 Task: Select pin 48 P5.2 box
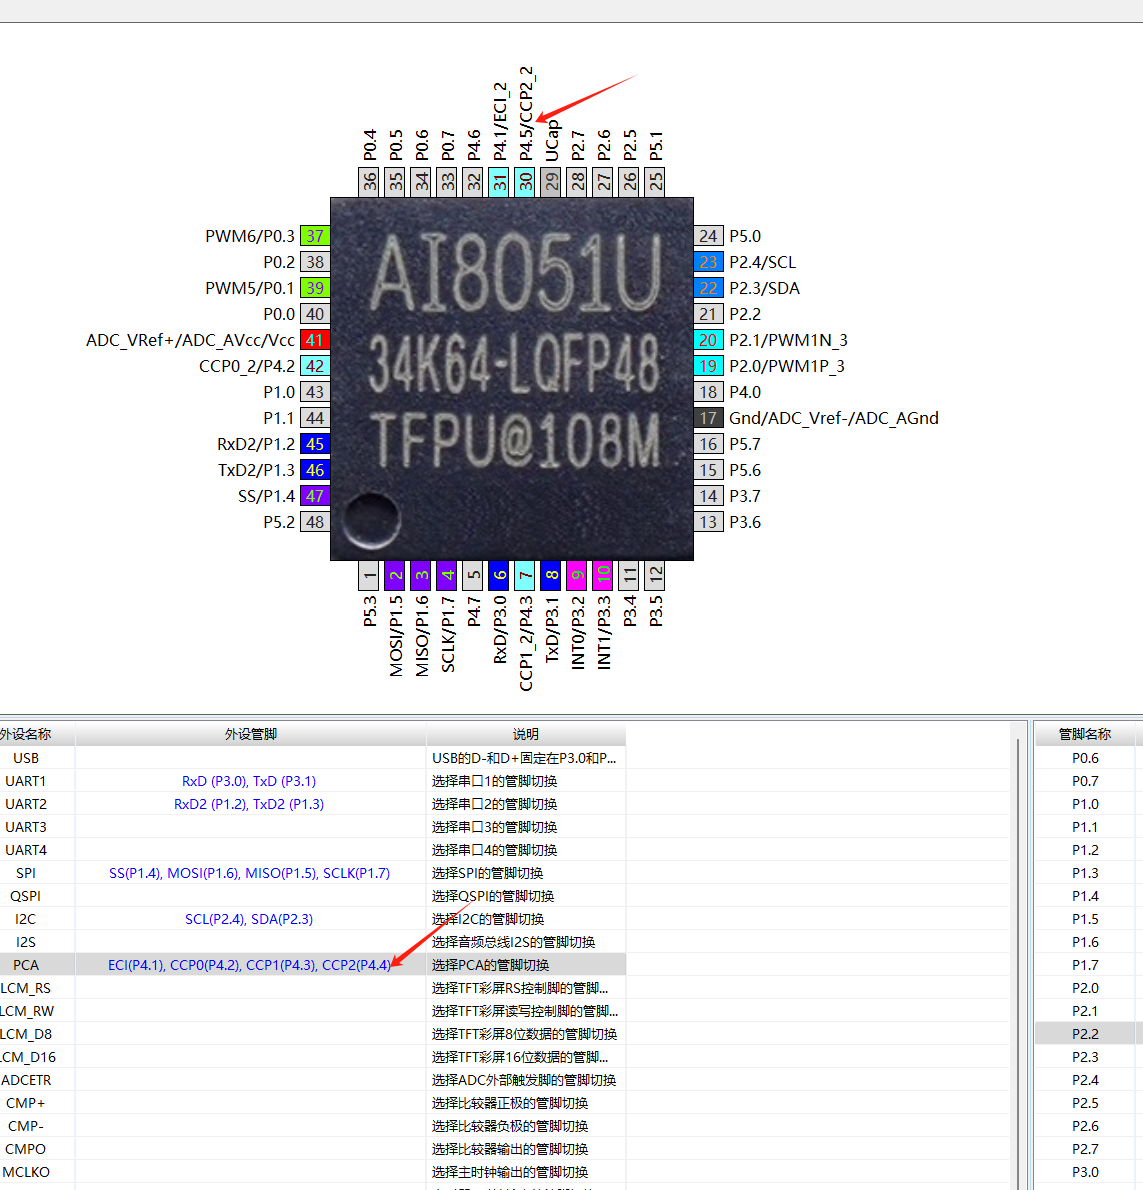pos(315,522)
